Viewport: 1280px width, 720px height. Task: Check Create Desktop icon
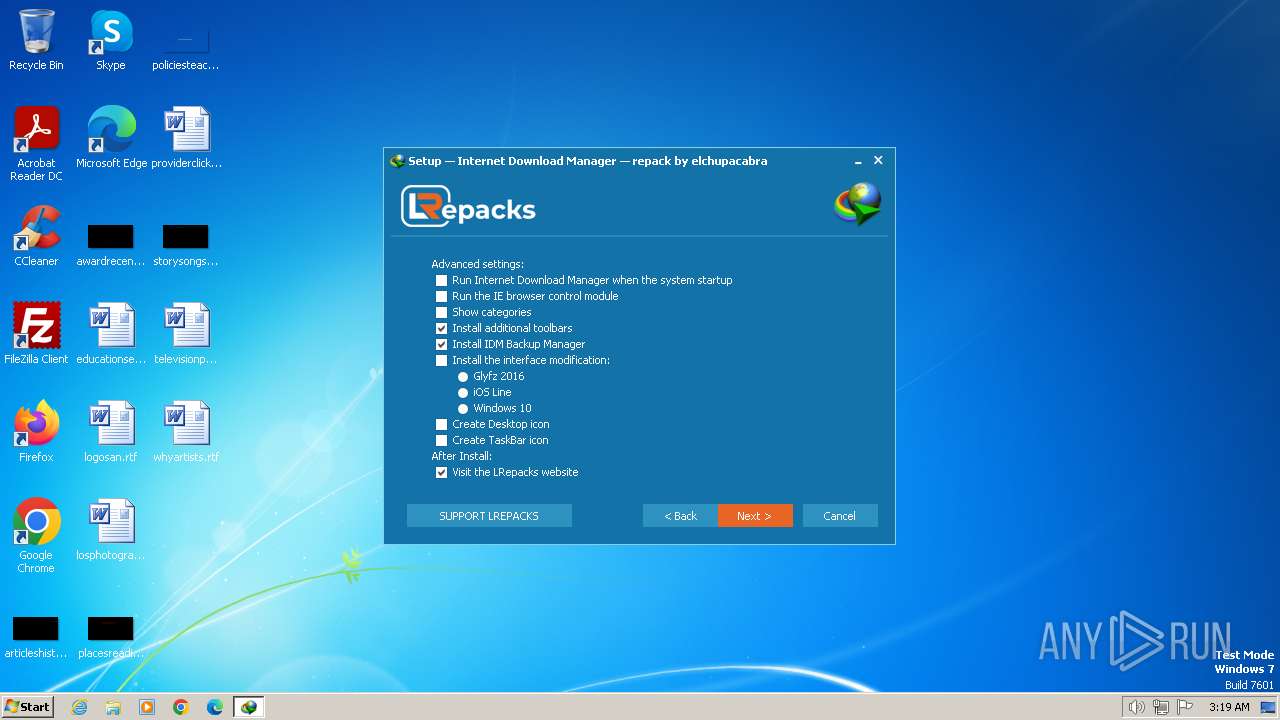[x=441, y=425]
